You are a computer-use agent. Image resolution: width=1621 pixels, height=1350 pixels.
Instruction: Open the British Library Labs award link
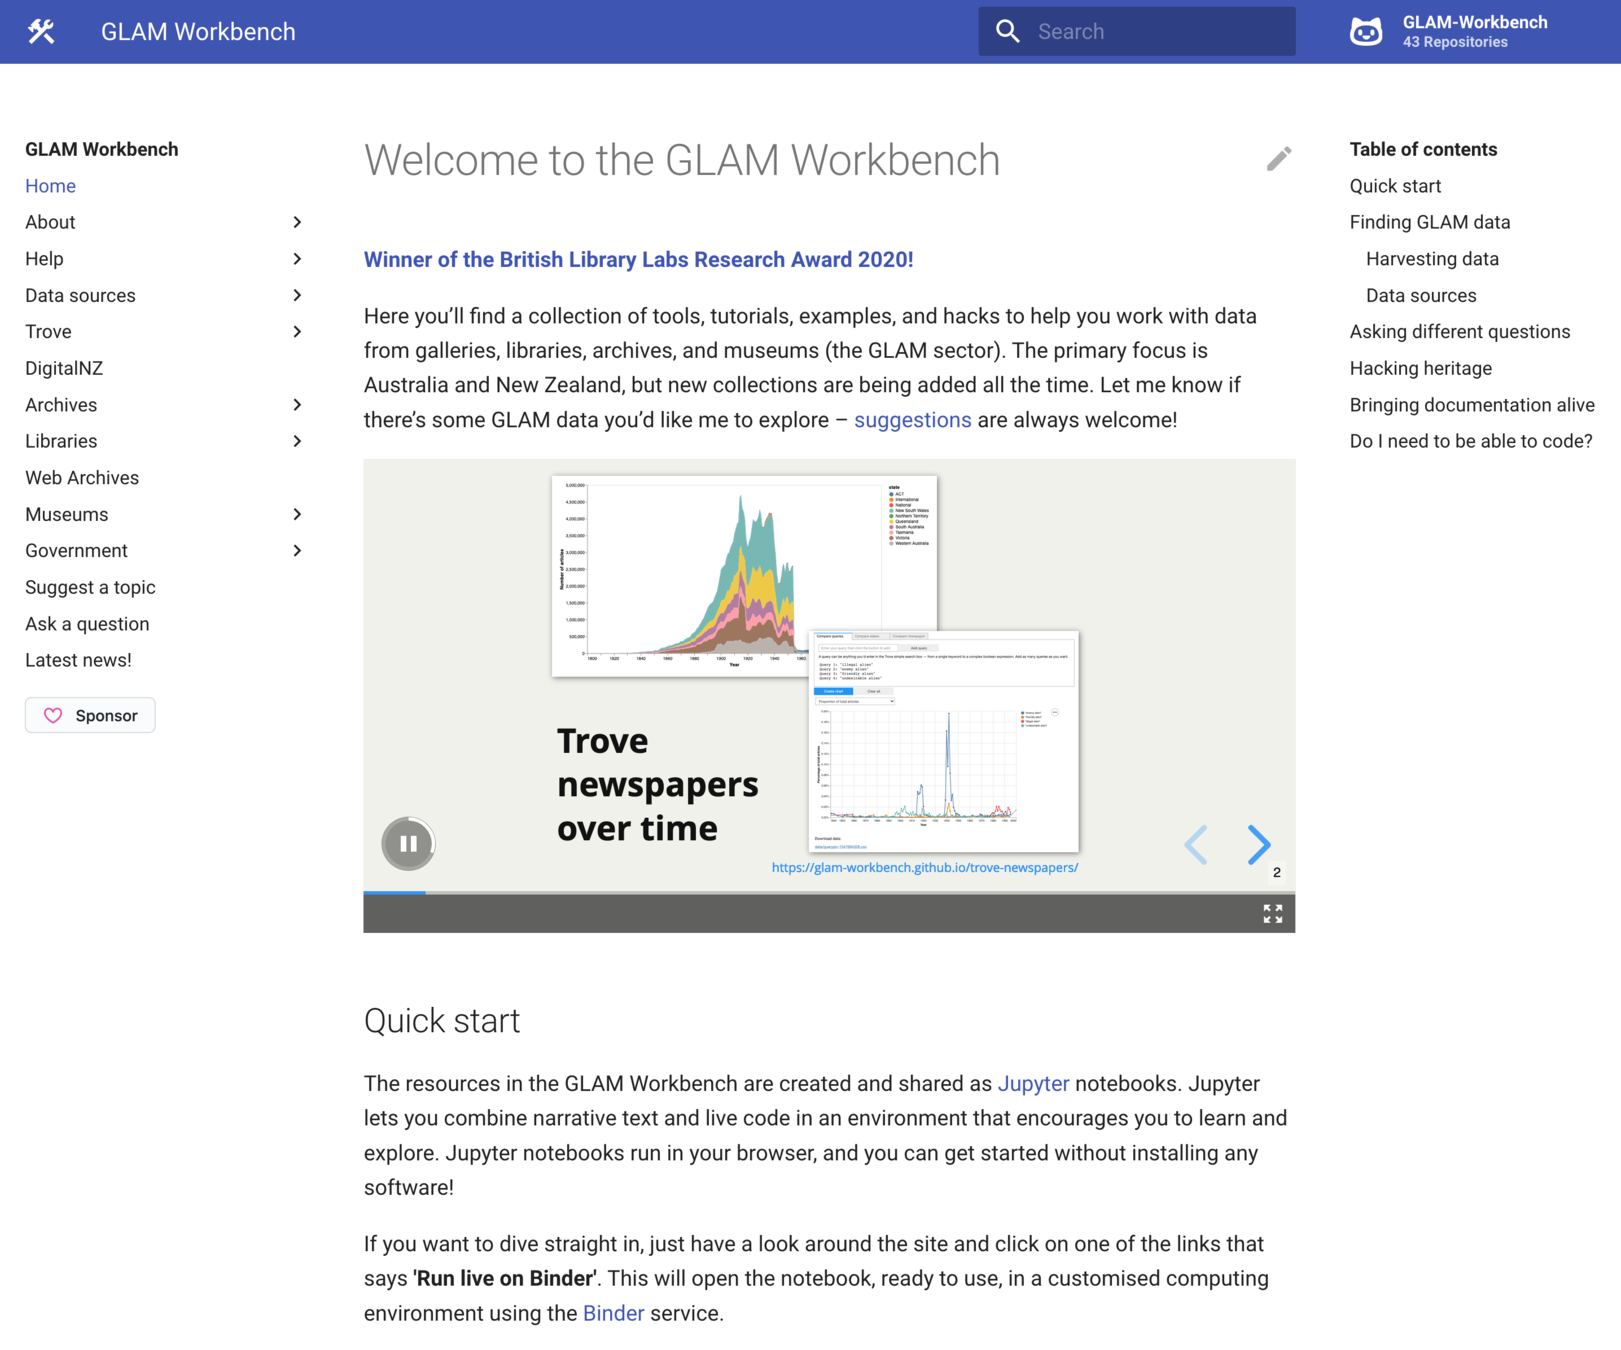(638, 260)
